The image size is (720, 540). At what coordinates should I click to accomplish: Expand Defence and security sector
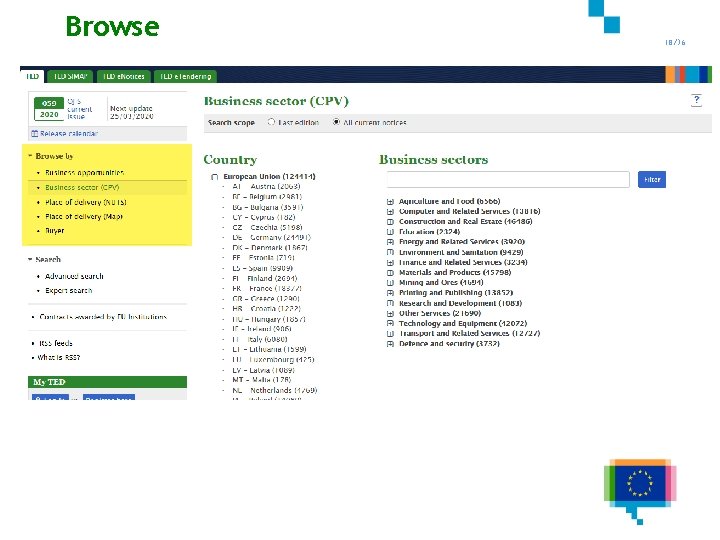(x=390, y=344)
